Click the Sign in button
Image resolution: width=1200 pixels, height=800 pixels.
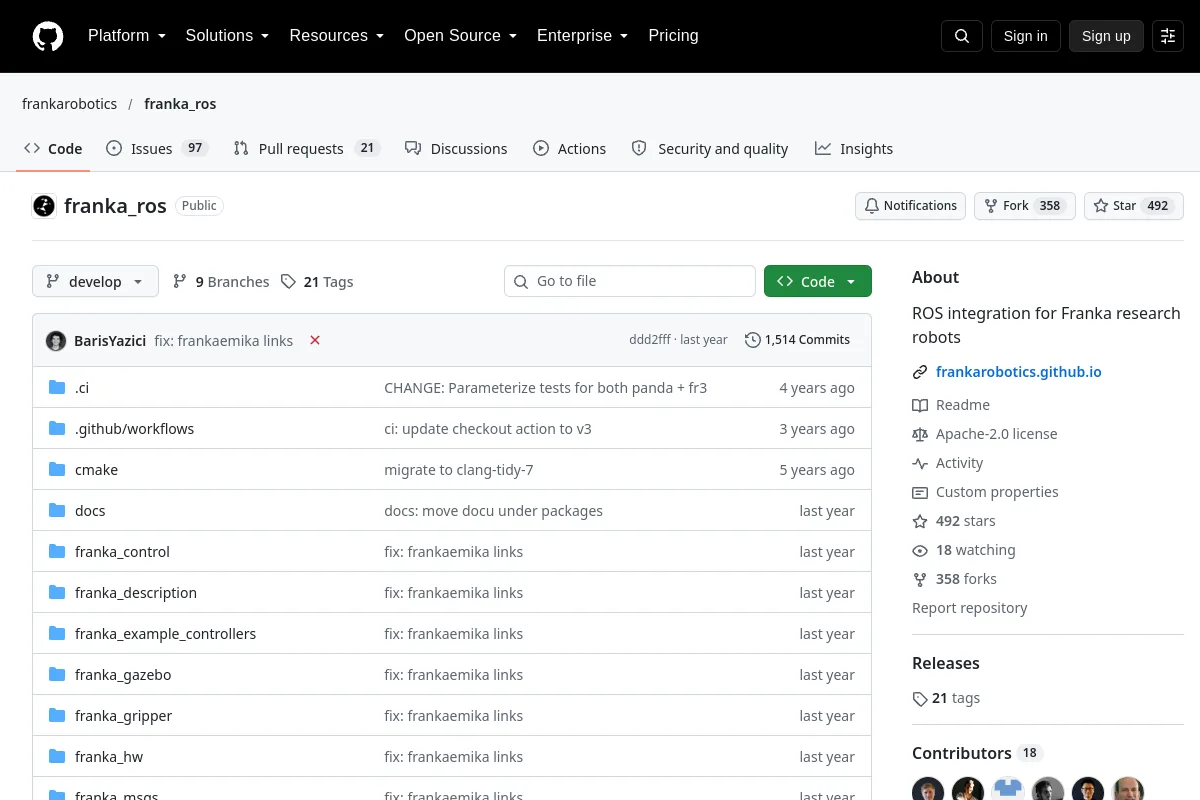click(x=1025, y=36)
